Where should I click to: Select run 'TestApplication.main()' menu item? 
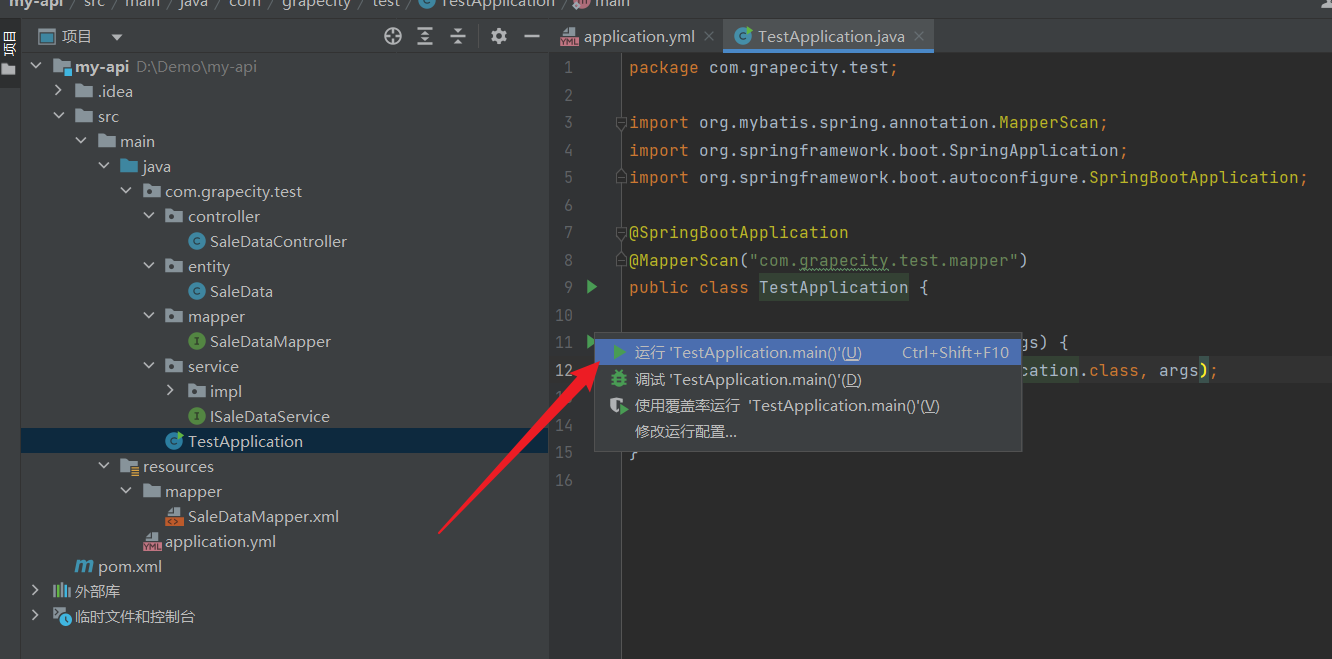[x=747, y=352]
